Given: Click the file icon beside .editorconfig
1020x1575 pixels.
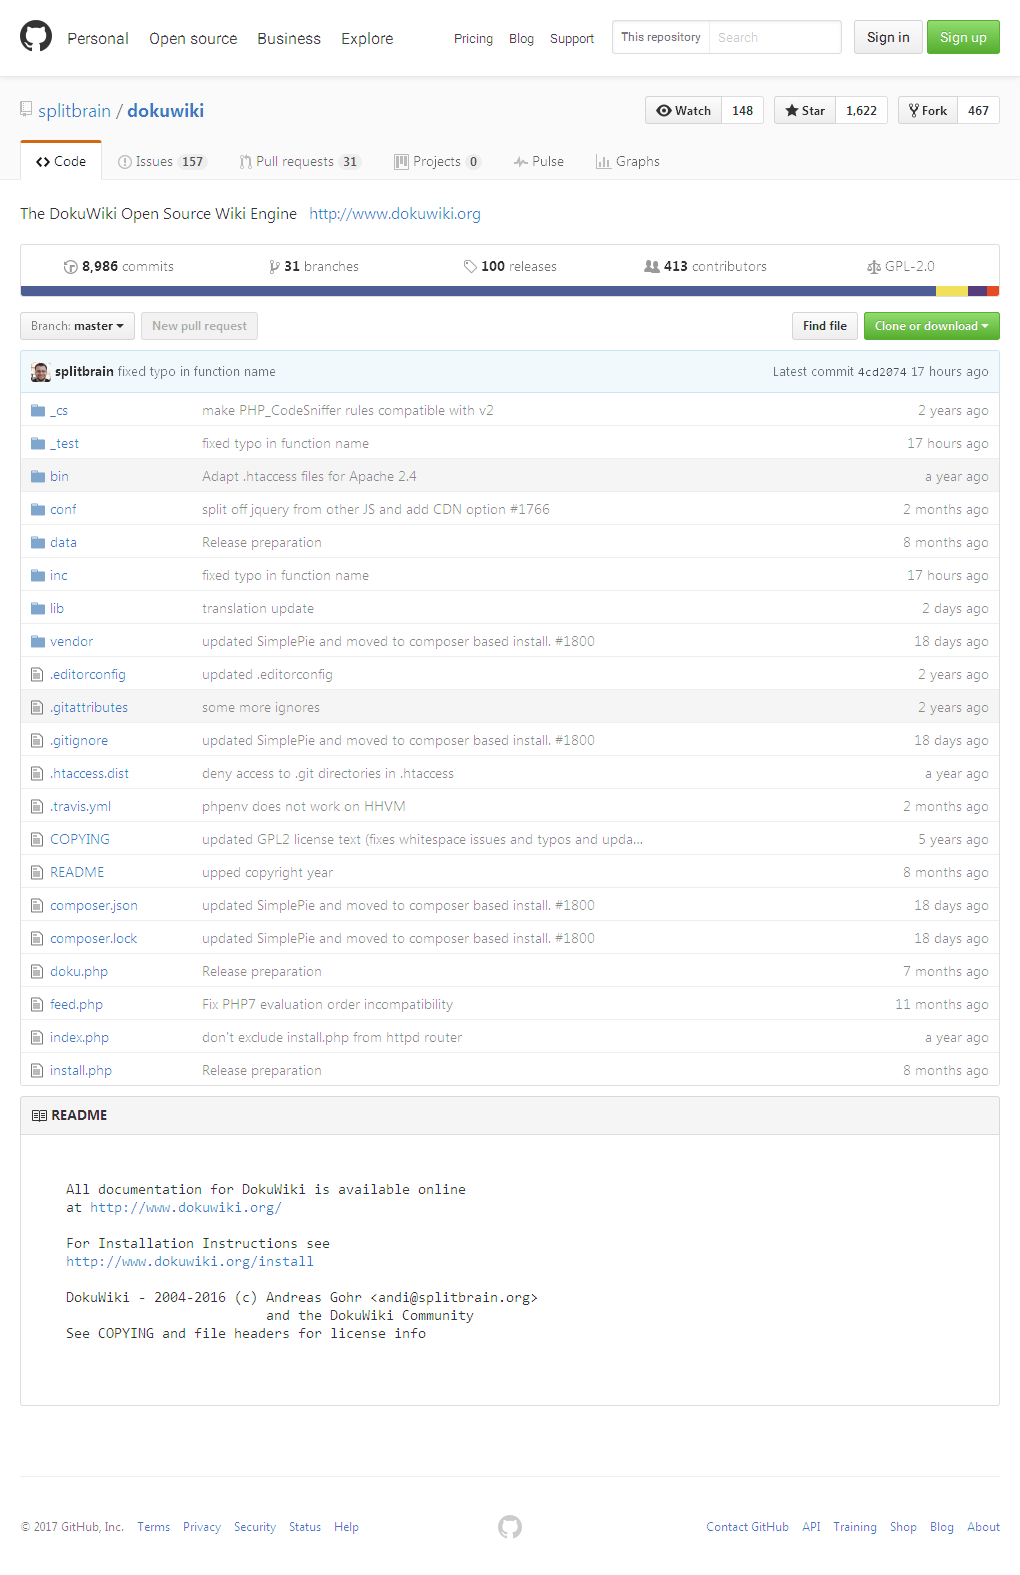Looking at the screenshot, I should [37, 674].
